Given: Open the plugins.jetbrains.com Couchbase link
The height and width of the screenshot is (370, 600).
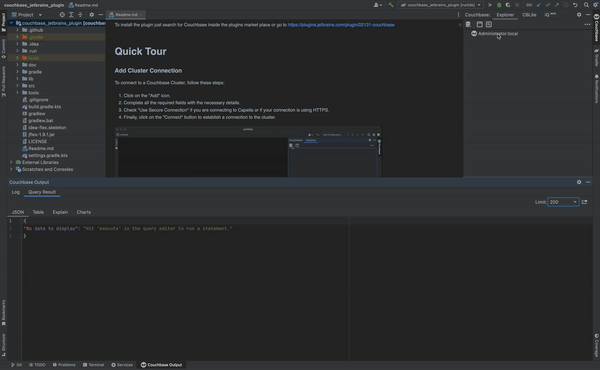Looking at the screenshot, I should coord(341,24).
